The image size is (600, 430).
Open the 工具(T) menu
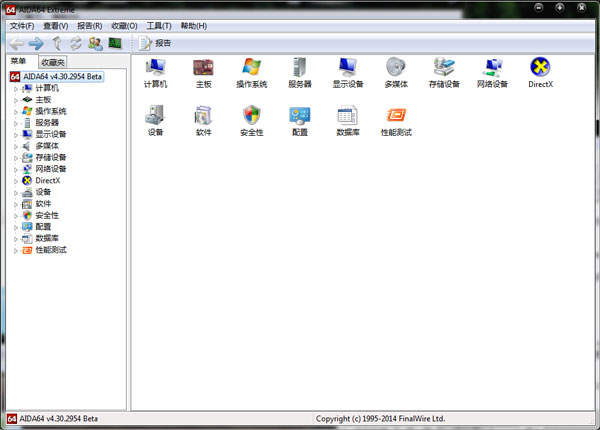coord(157,25)
